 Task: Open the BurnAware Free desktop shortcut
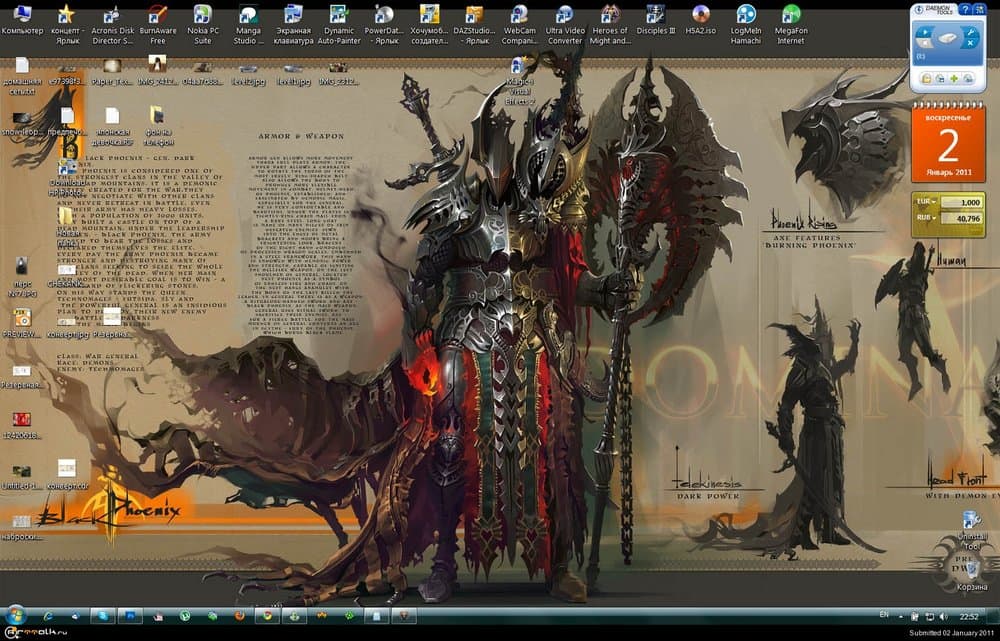coord(157,15)
